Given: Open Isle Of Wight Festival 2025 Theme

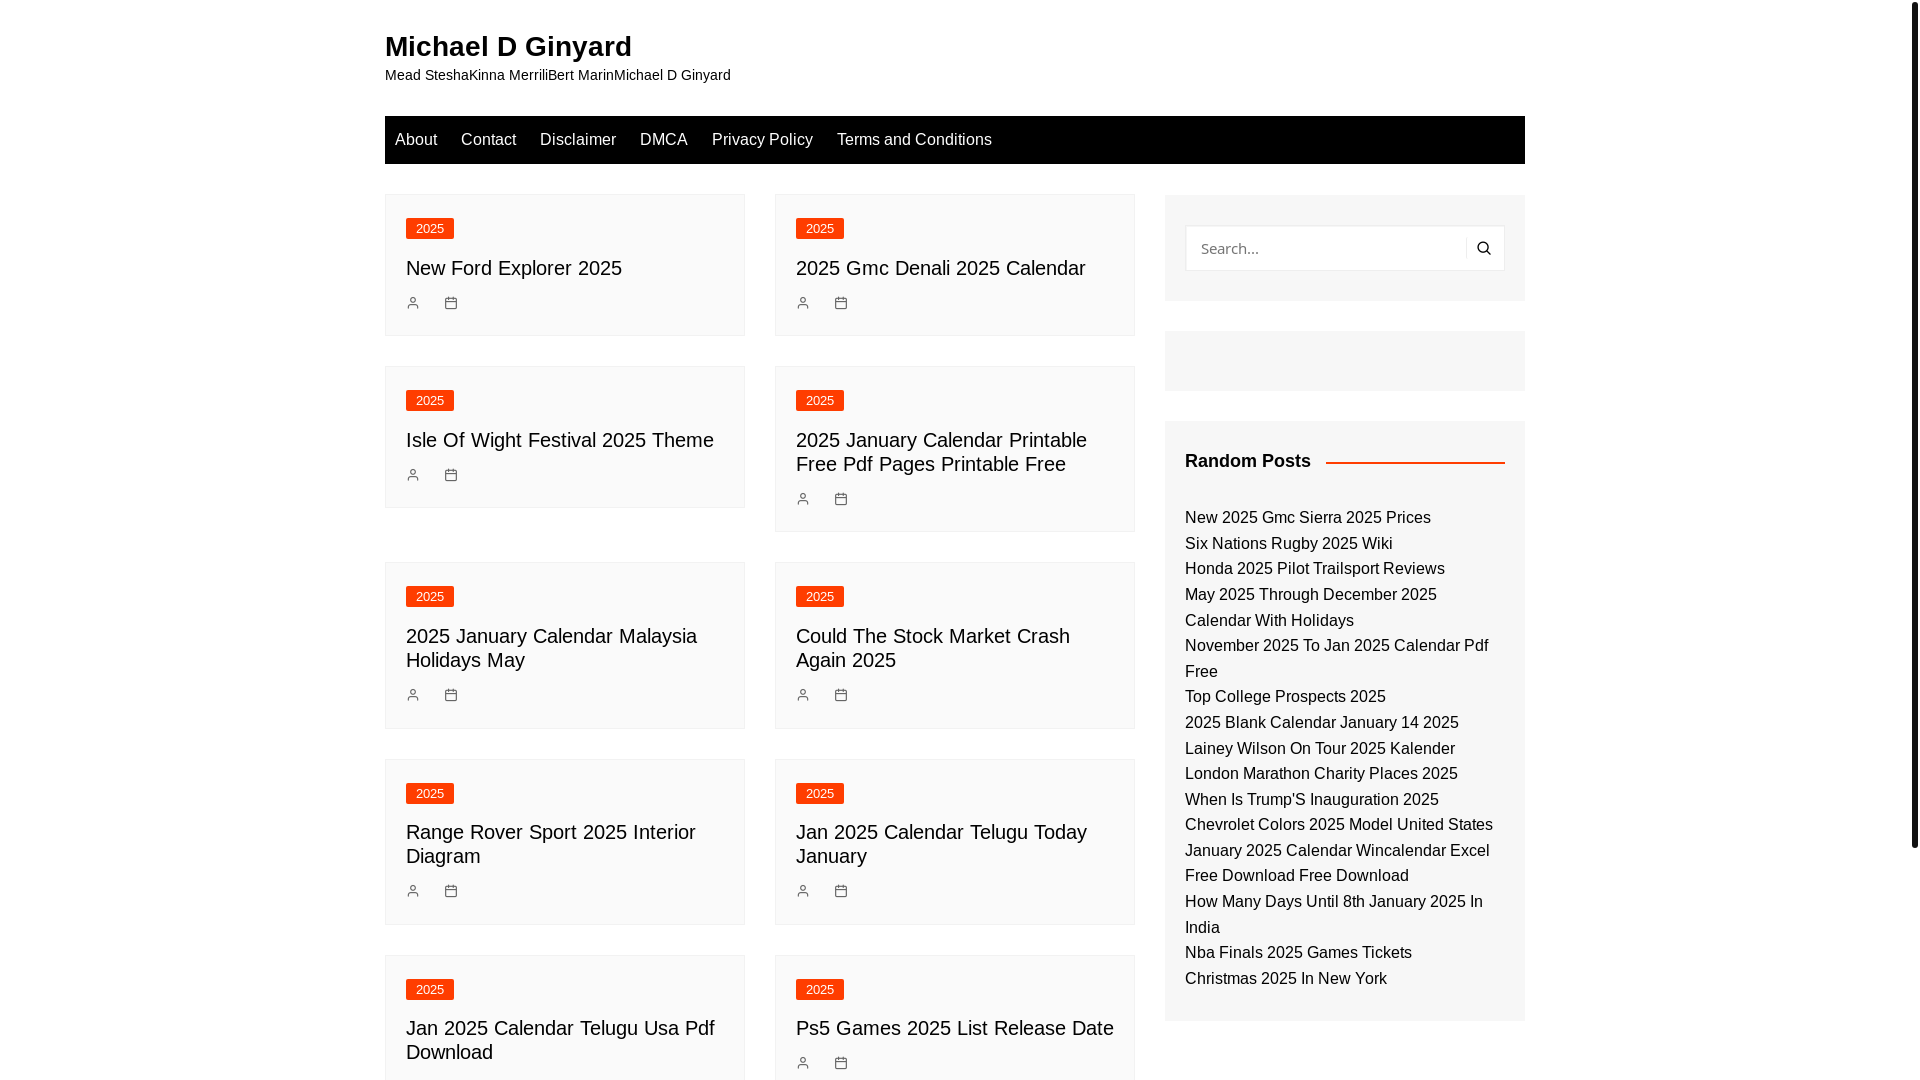Looking at the screenshot, I should [x=560, y=440].
